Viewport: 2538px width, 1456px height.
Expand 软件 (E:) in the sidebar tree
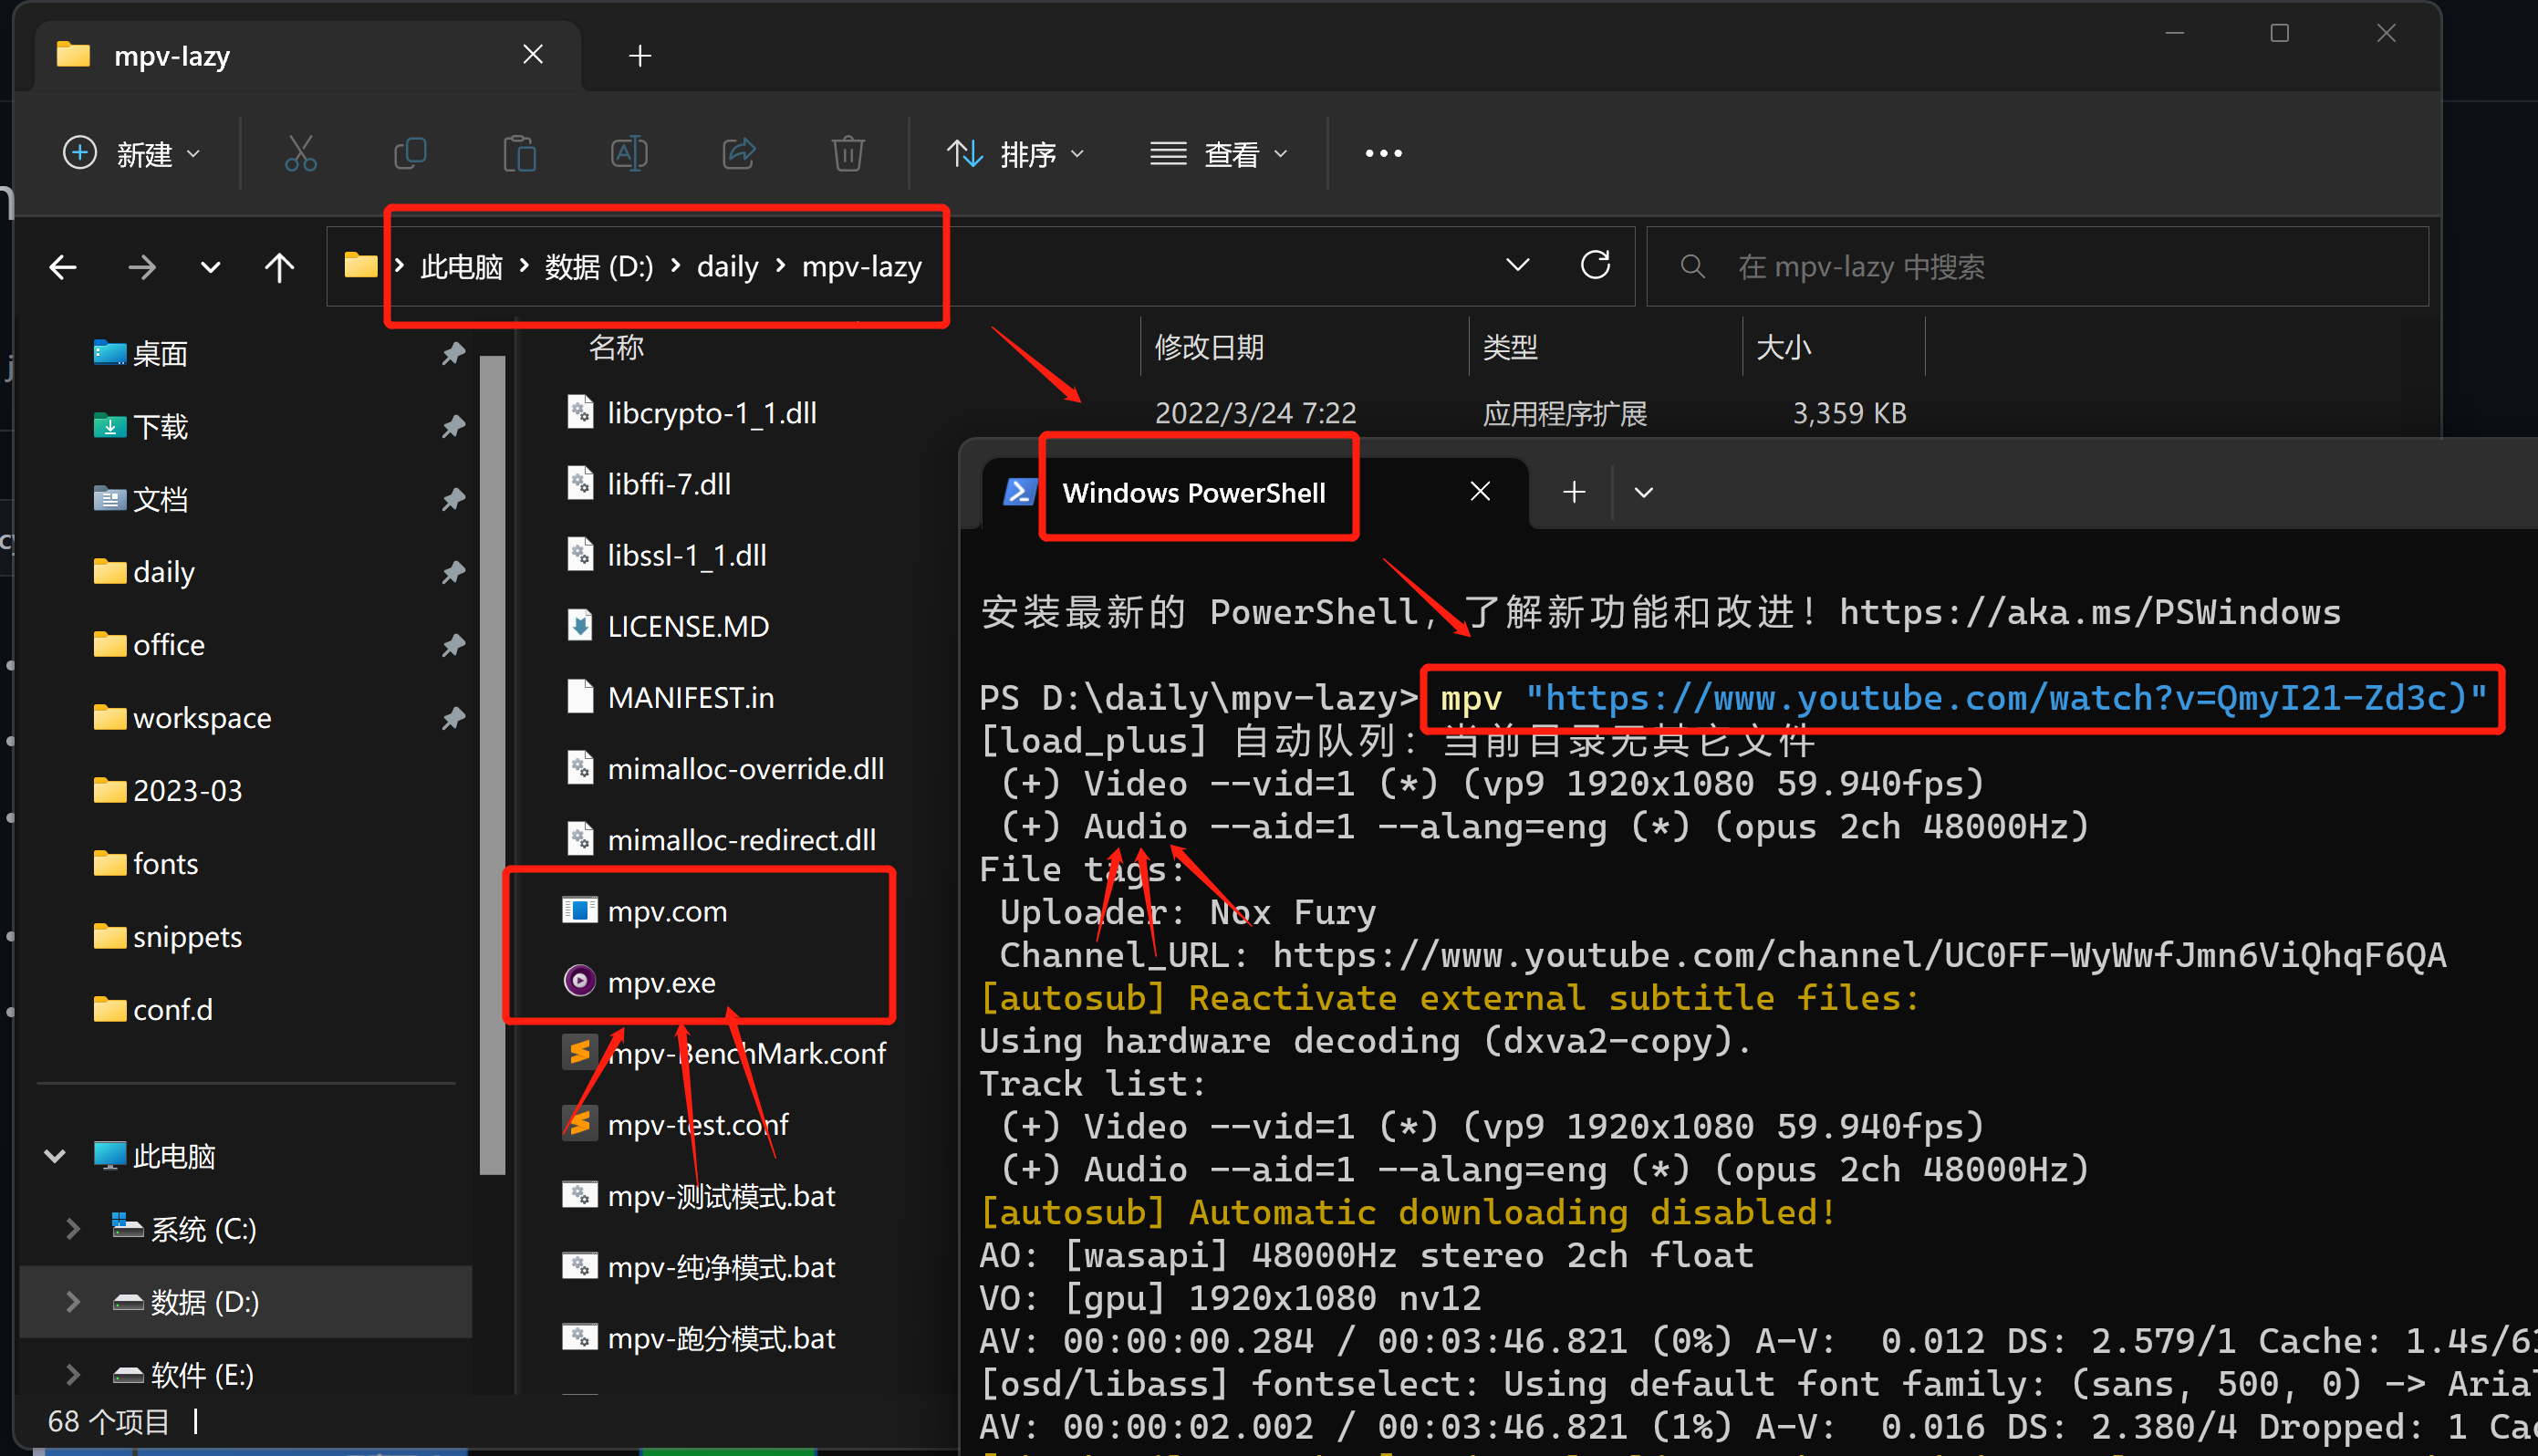coord(71,1374)
